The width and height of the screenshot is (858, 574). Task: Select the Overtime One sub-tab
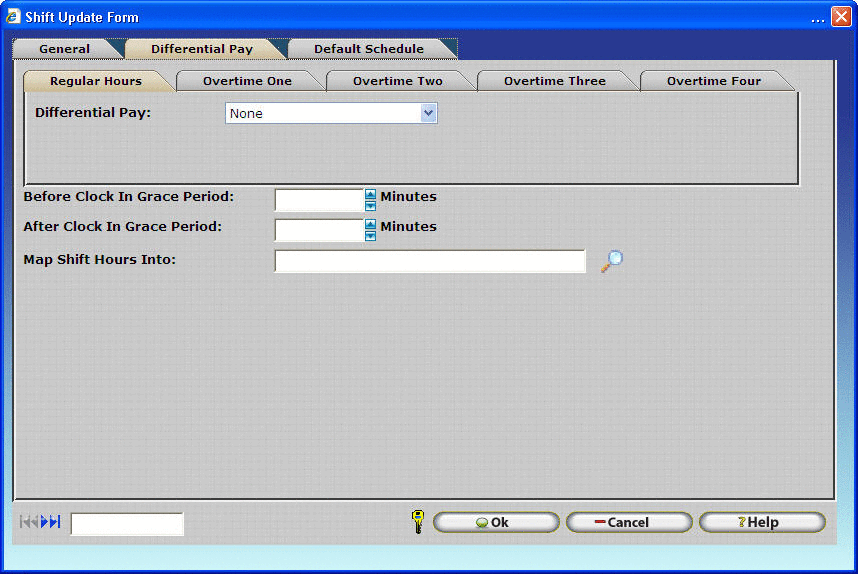[247, 81]
